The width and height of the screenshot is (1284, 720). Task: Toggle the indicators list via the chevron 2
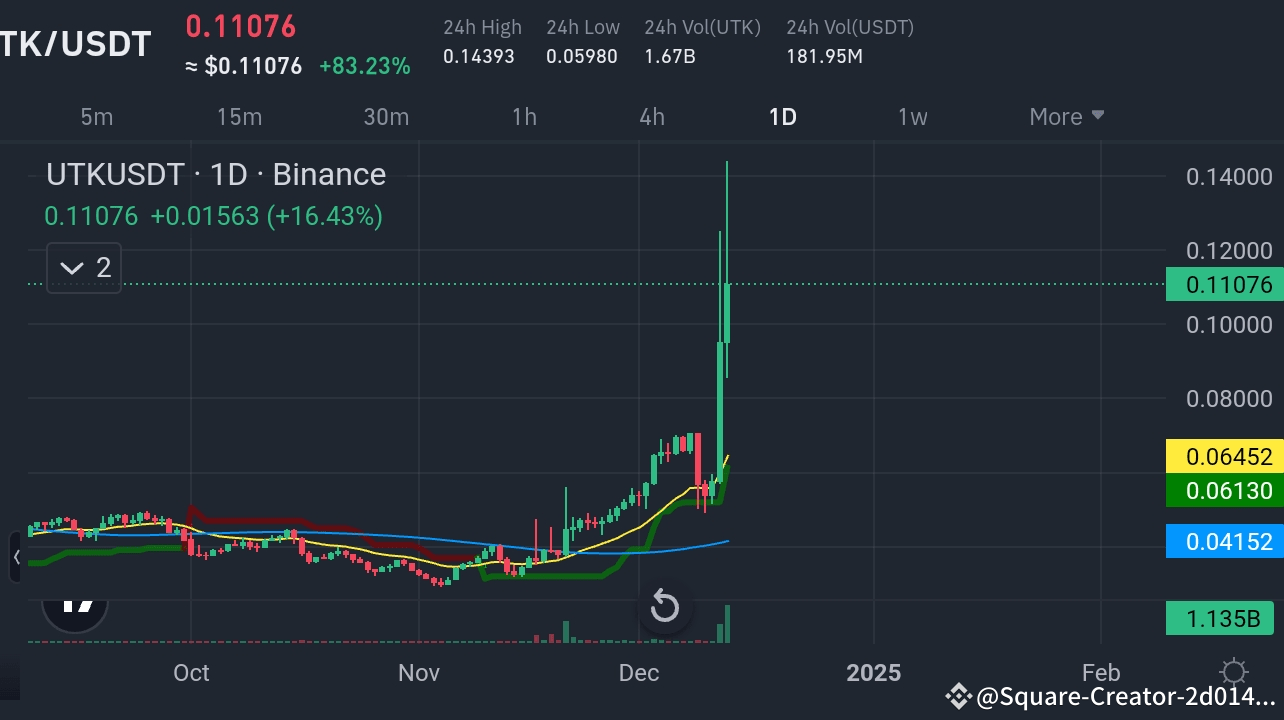pos(83,267)
